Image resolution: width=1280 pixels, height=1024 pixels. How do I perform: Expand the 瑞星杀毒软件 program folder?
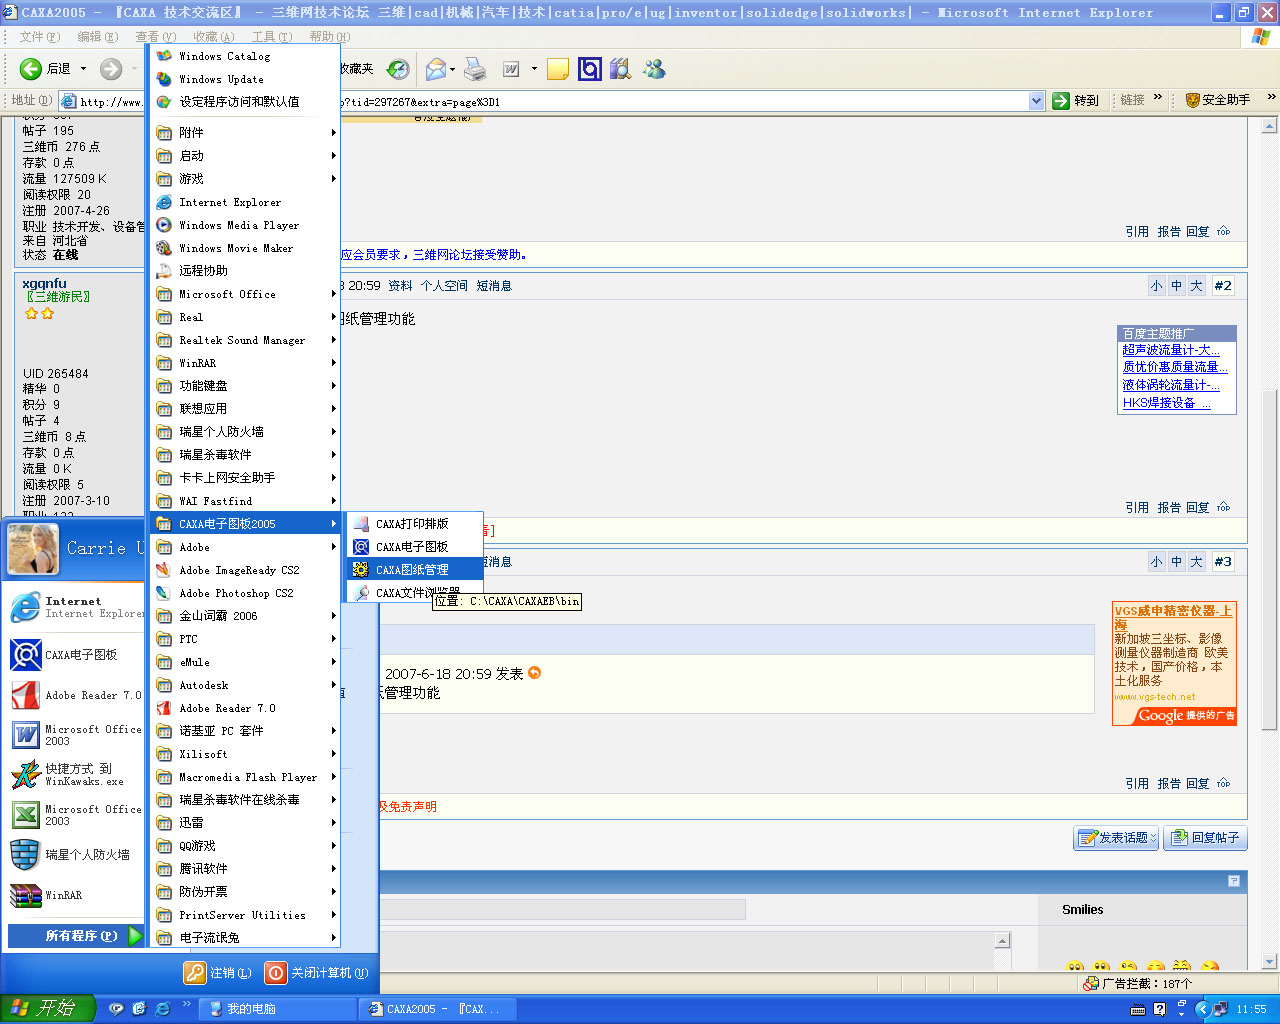click(x=245, y=455)
